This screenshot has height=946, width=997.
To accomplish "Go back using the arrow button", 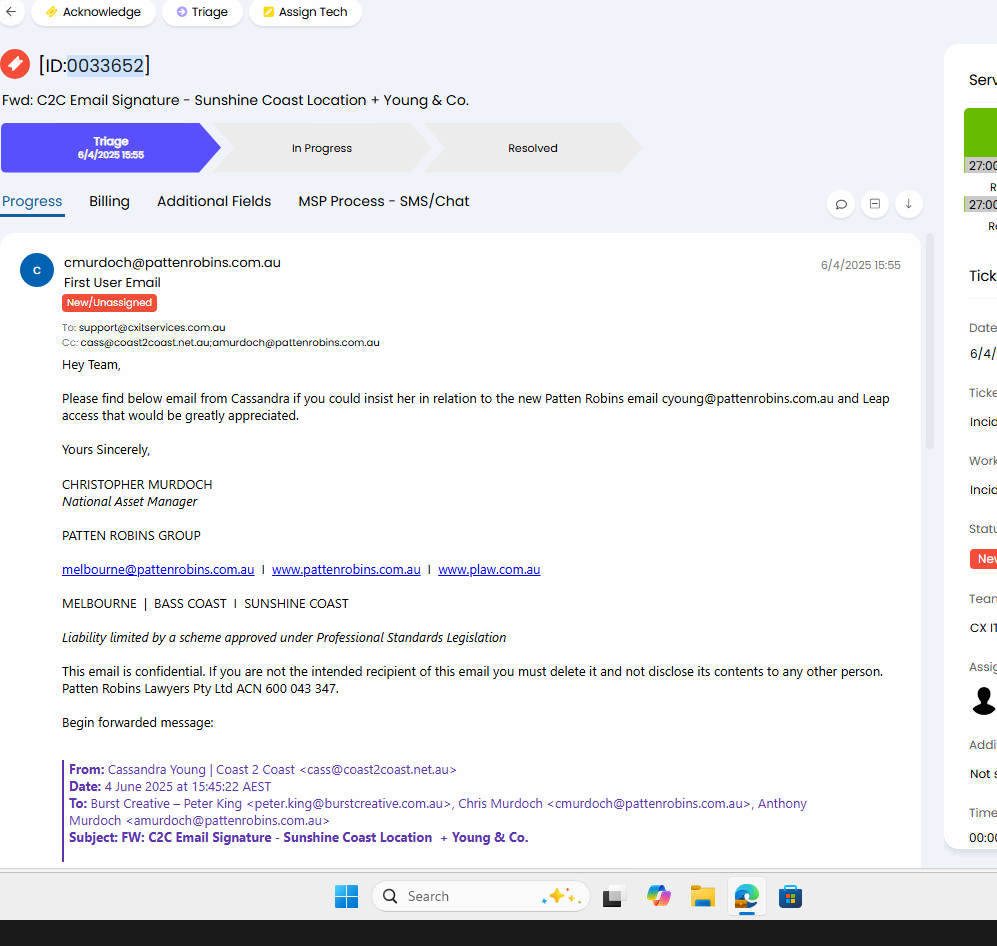I will (11, 11).
